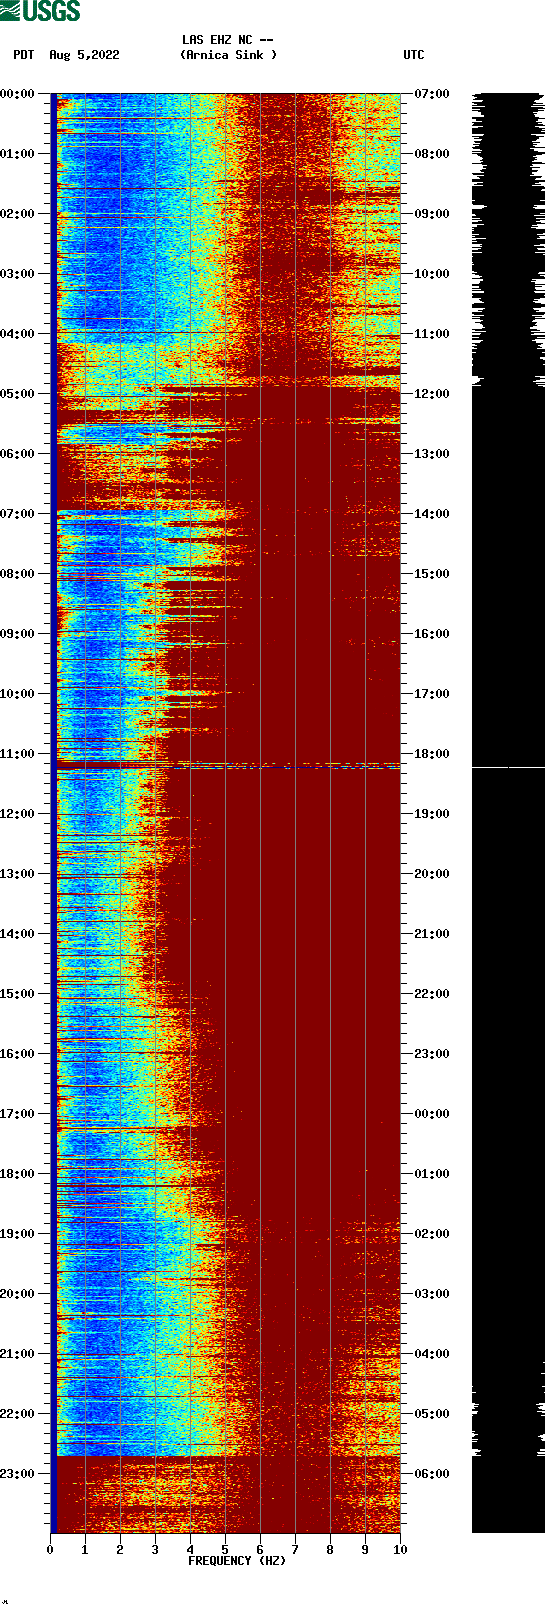Click the 00:00 PDT time label

pyautogui.click(x=18, y=94)
